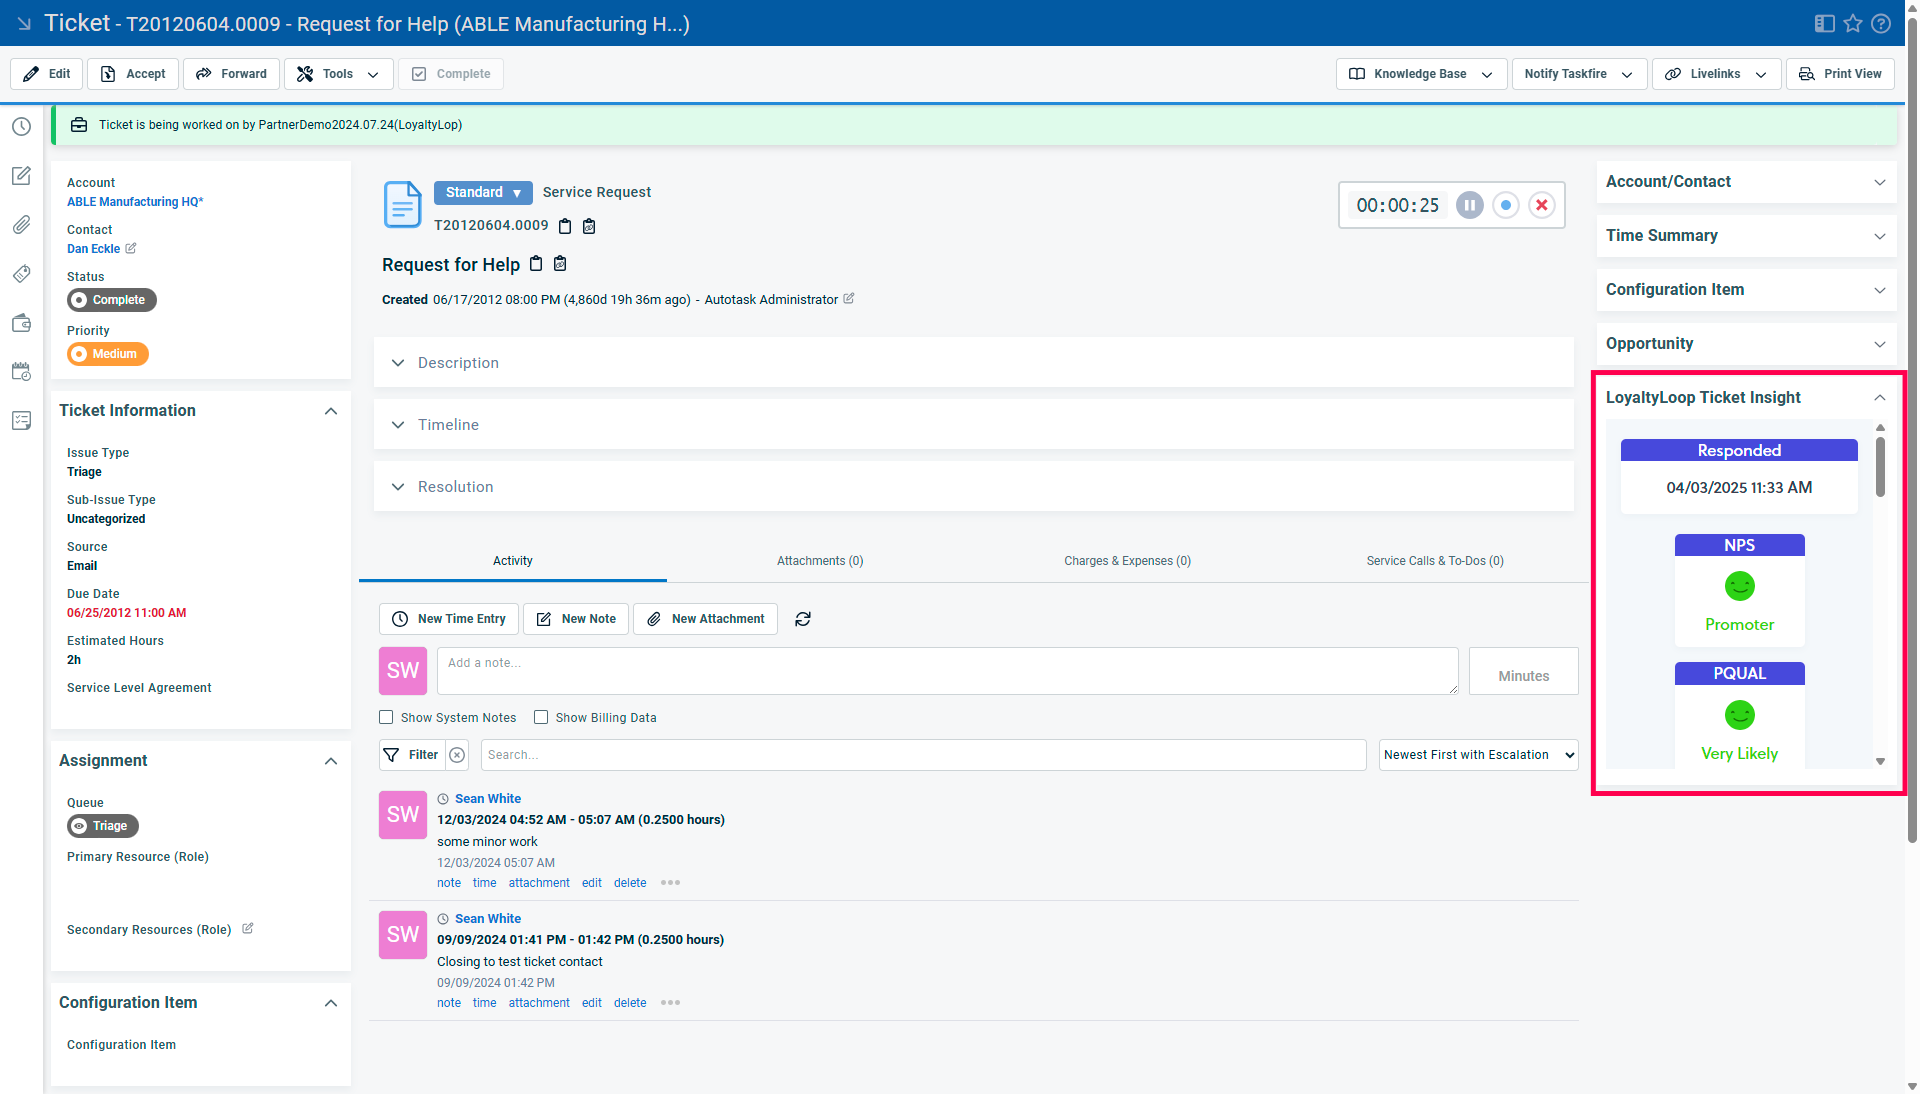Clear the activity filter

(x=457, y=755)
